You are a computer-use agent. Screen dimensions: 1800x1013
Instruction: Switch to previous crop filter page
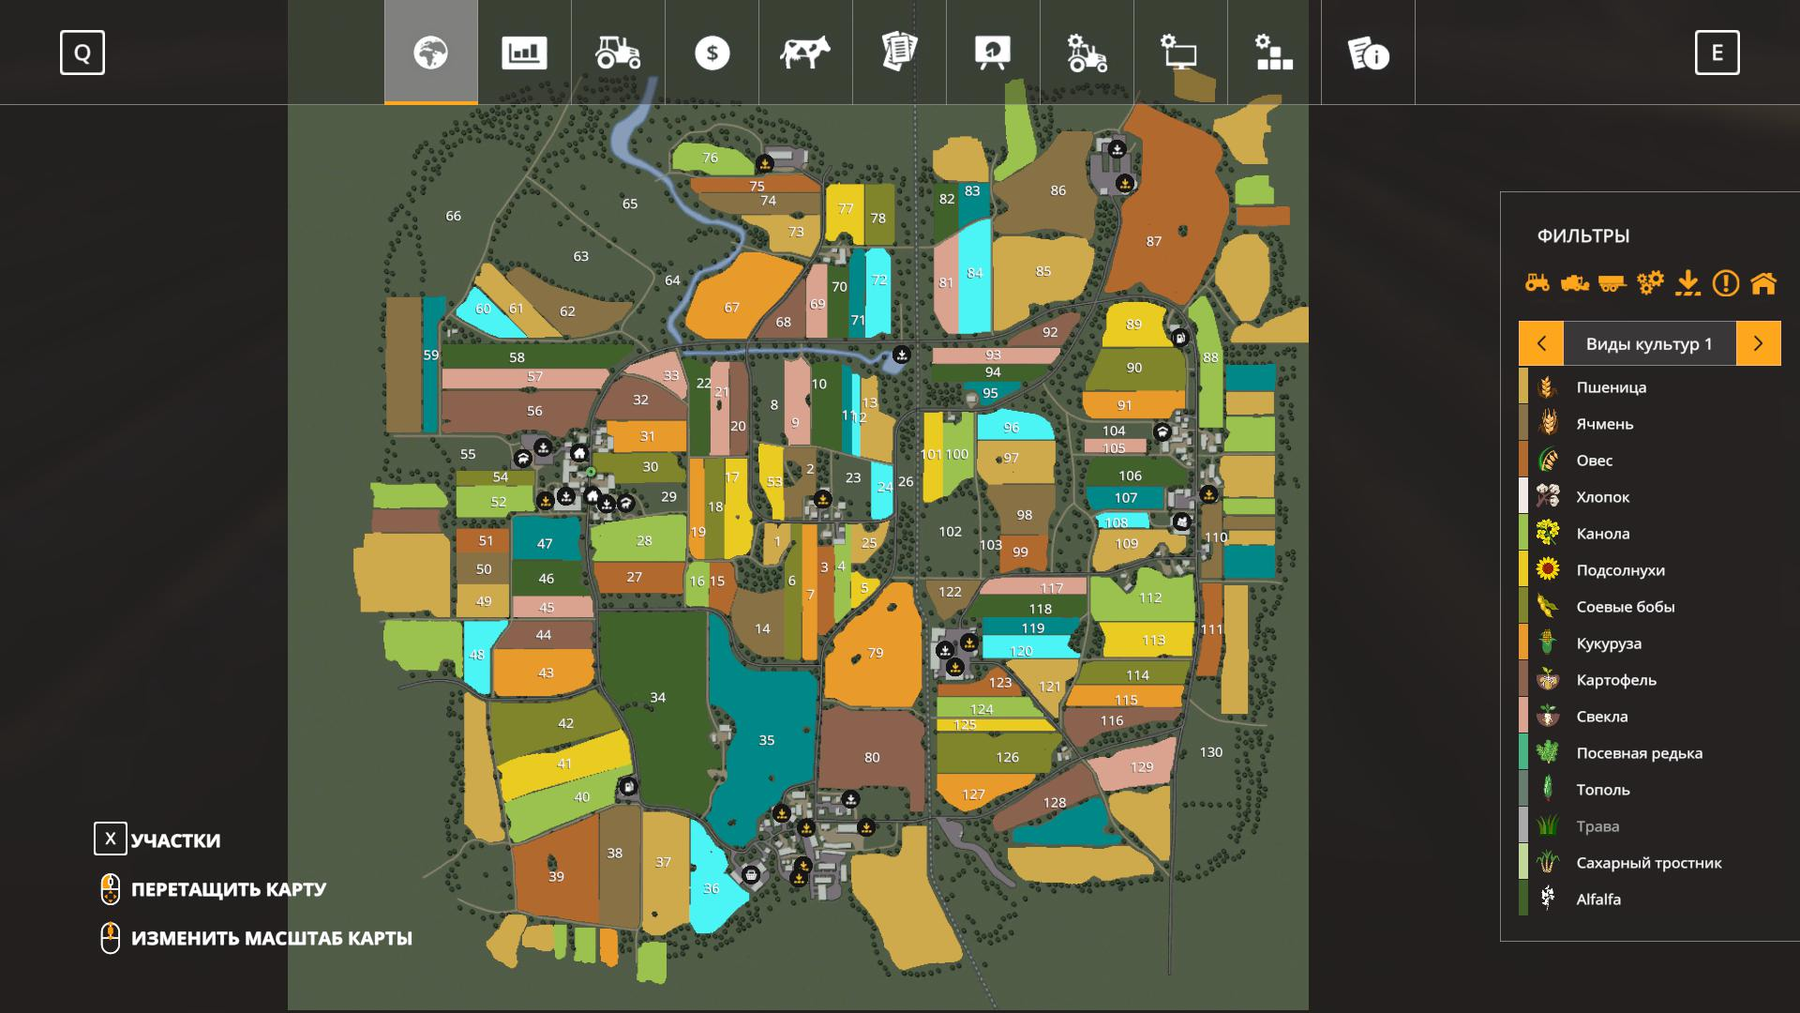click(x=1541, y=343)
